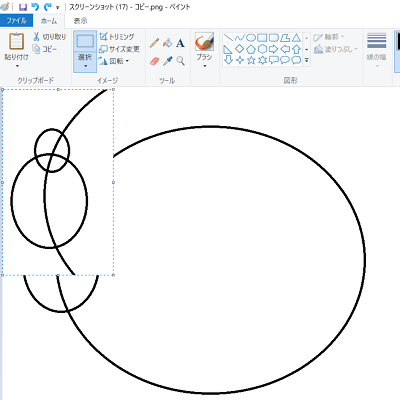Choose the Six-point star shape
The width and height of the screenshot is (400, 400).
click(x=262, y=60)
